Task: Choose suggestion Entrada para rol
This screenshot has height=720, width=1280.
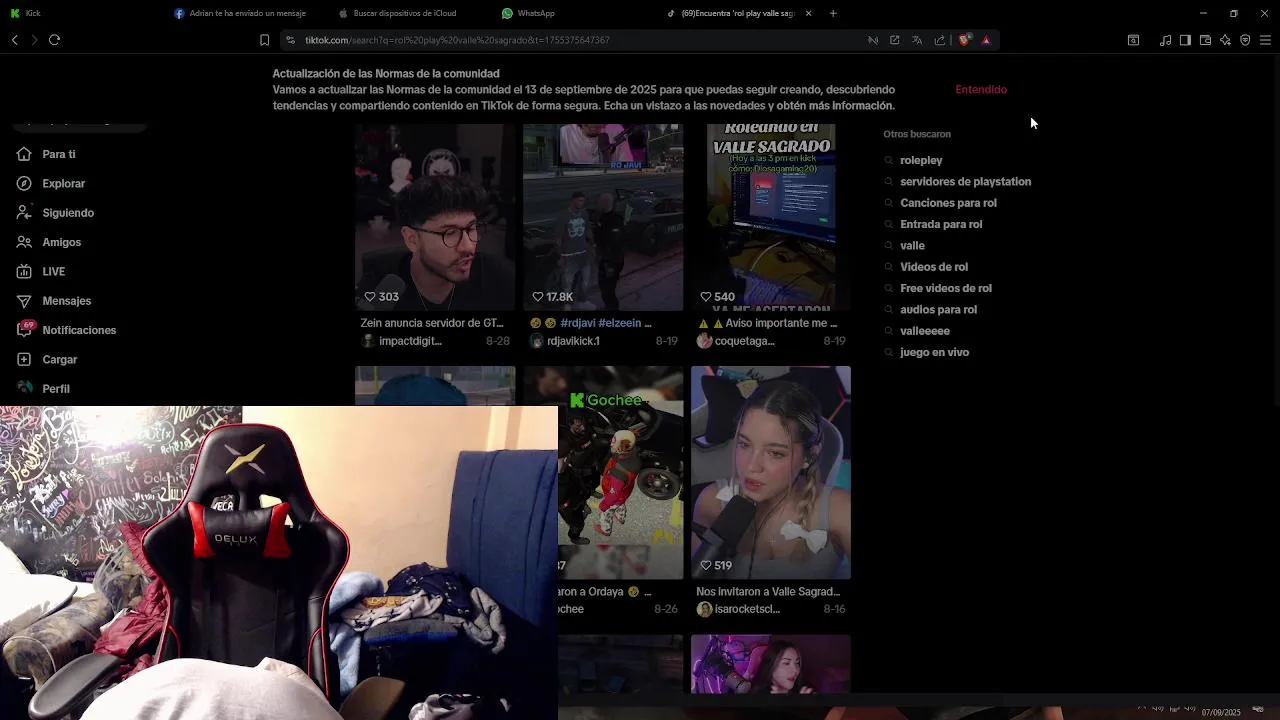Action: click(941, 224)
